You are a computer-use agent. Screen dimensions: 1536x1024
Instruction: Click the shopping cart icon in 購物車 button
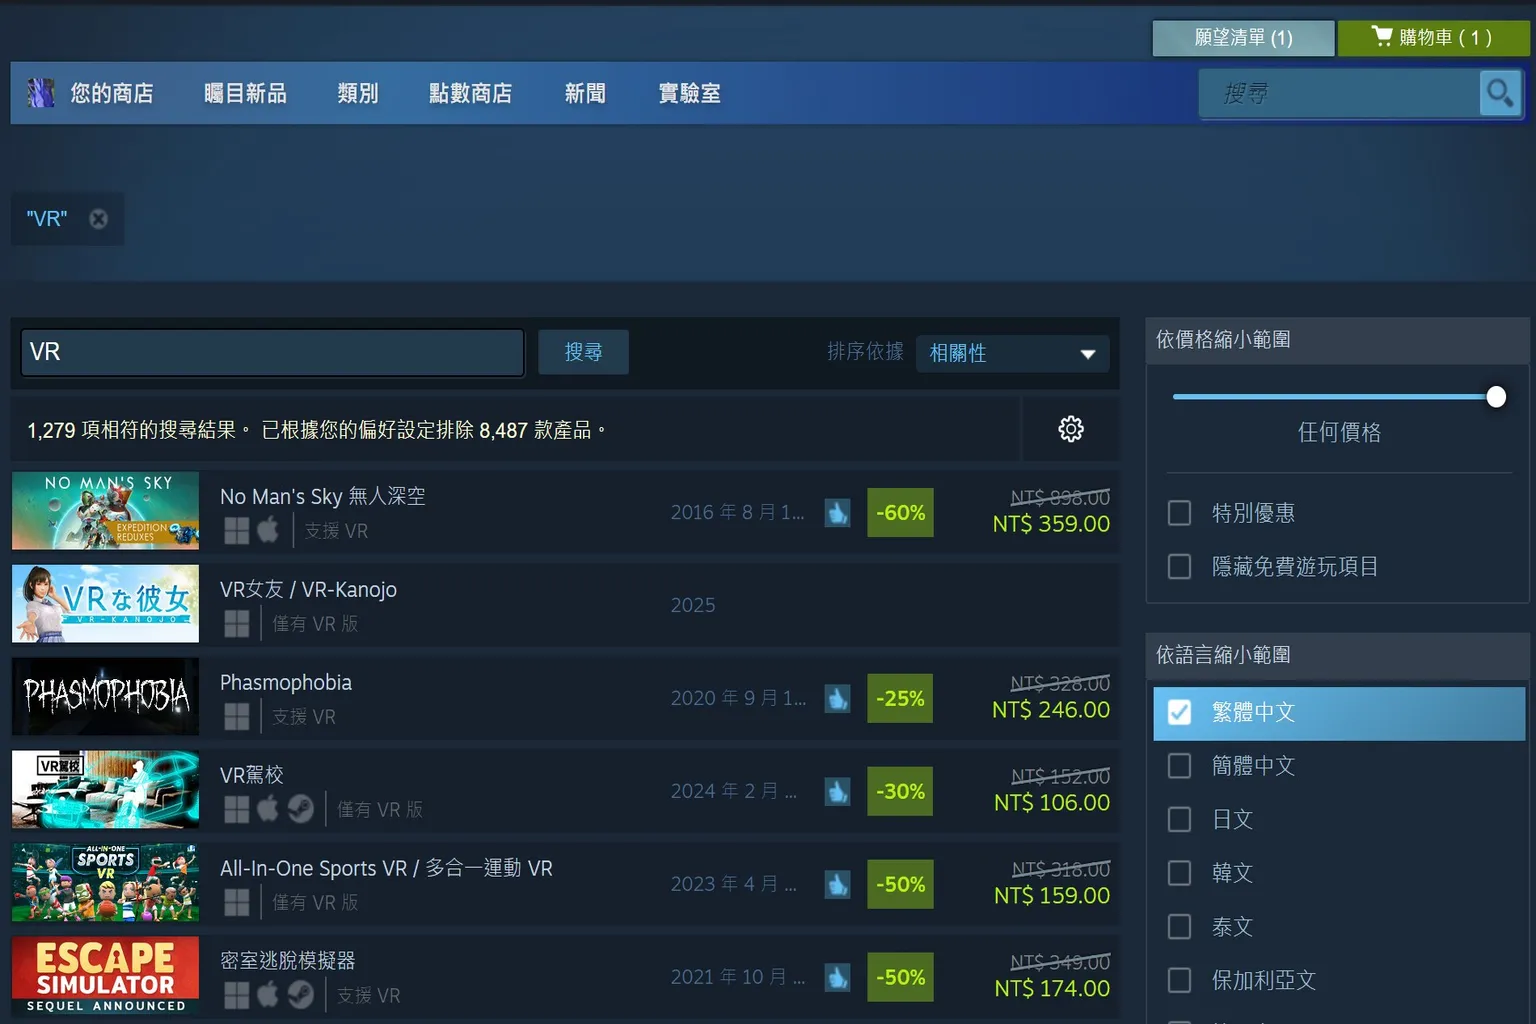click(1382, 37)
